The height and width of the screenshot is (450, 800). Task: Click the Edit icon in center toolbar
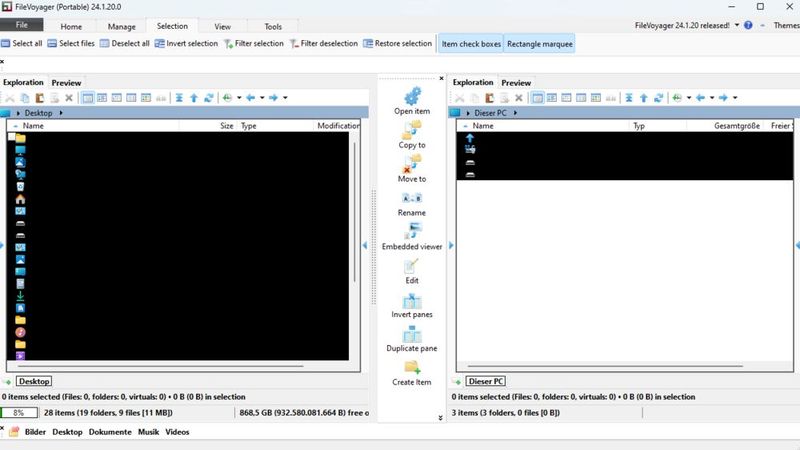pos(411,266)
